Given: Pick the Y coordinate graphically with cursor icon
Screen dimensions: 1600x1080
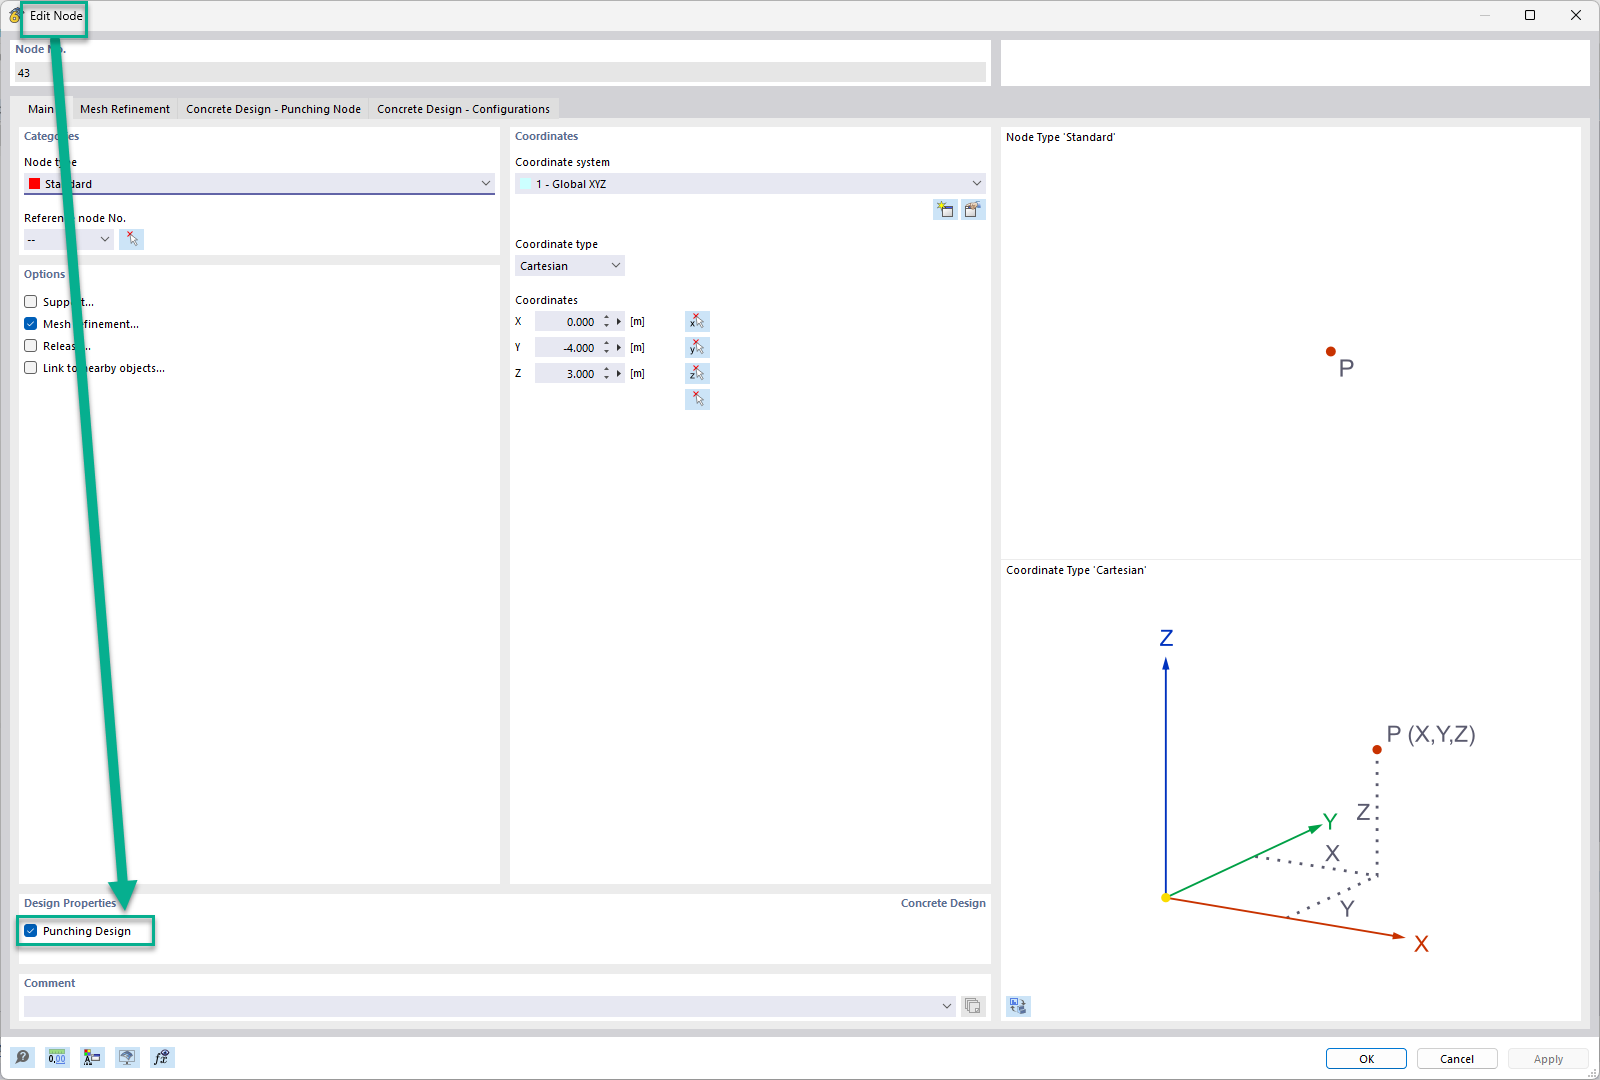Looking at the screenshot, I should click(x=697, y=347).
